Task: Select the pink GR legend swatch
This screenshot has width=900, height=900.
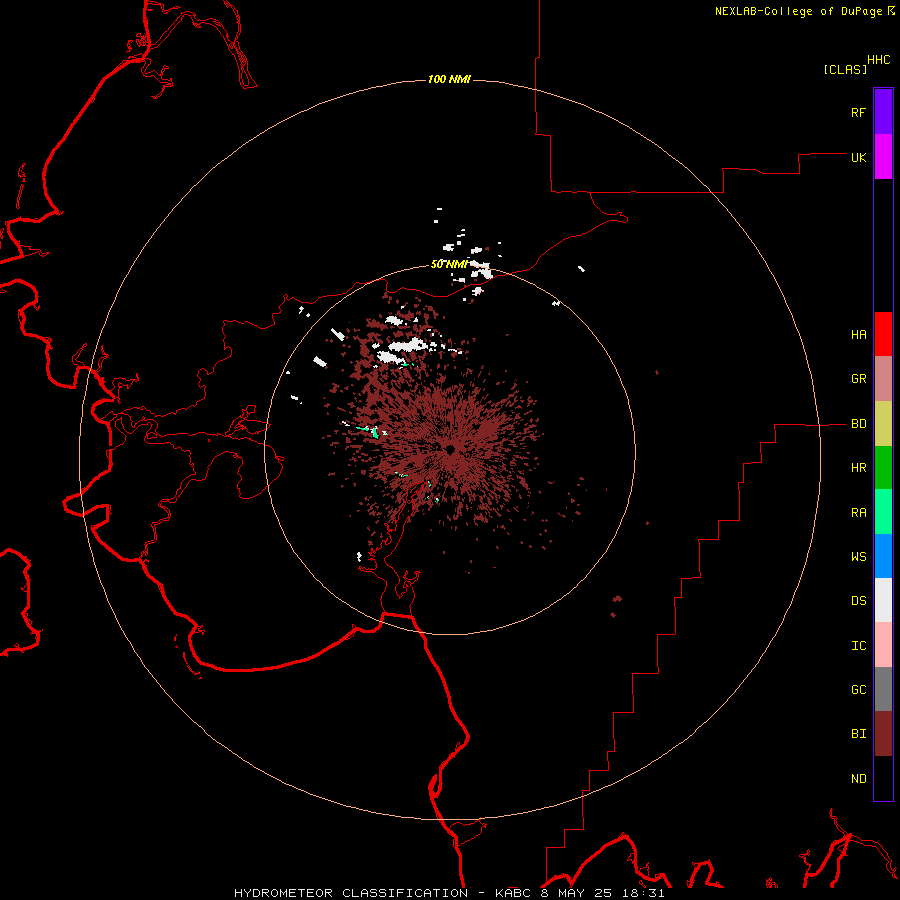Action: click(883, 378)
